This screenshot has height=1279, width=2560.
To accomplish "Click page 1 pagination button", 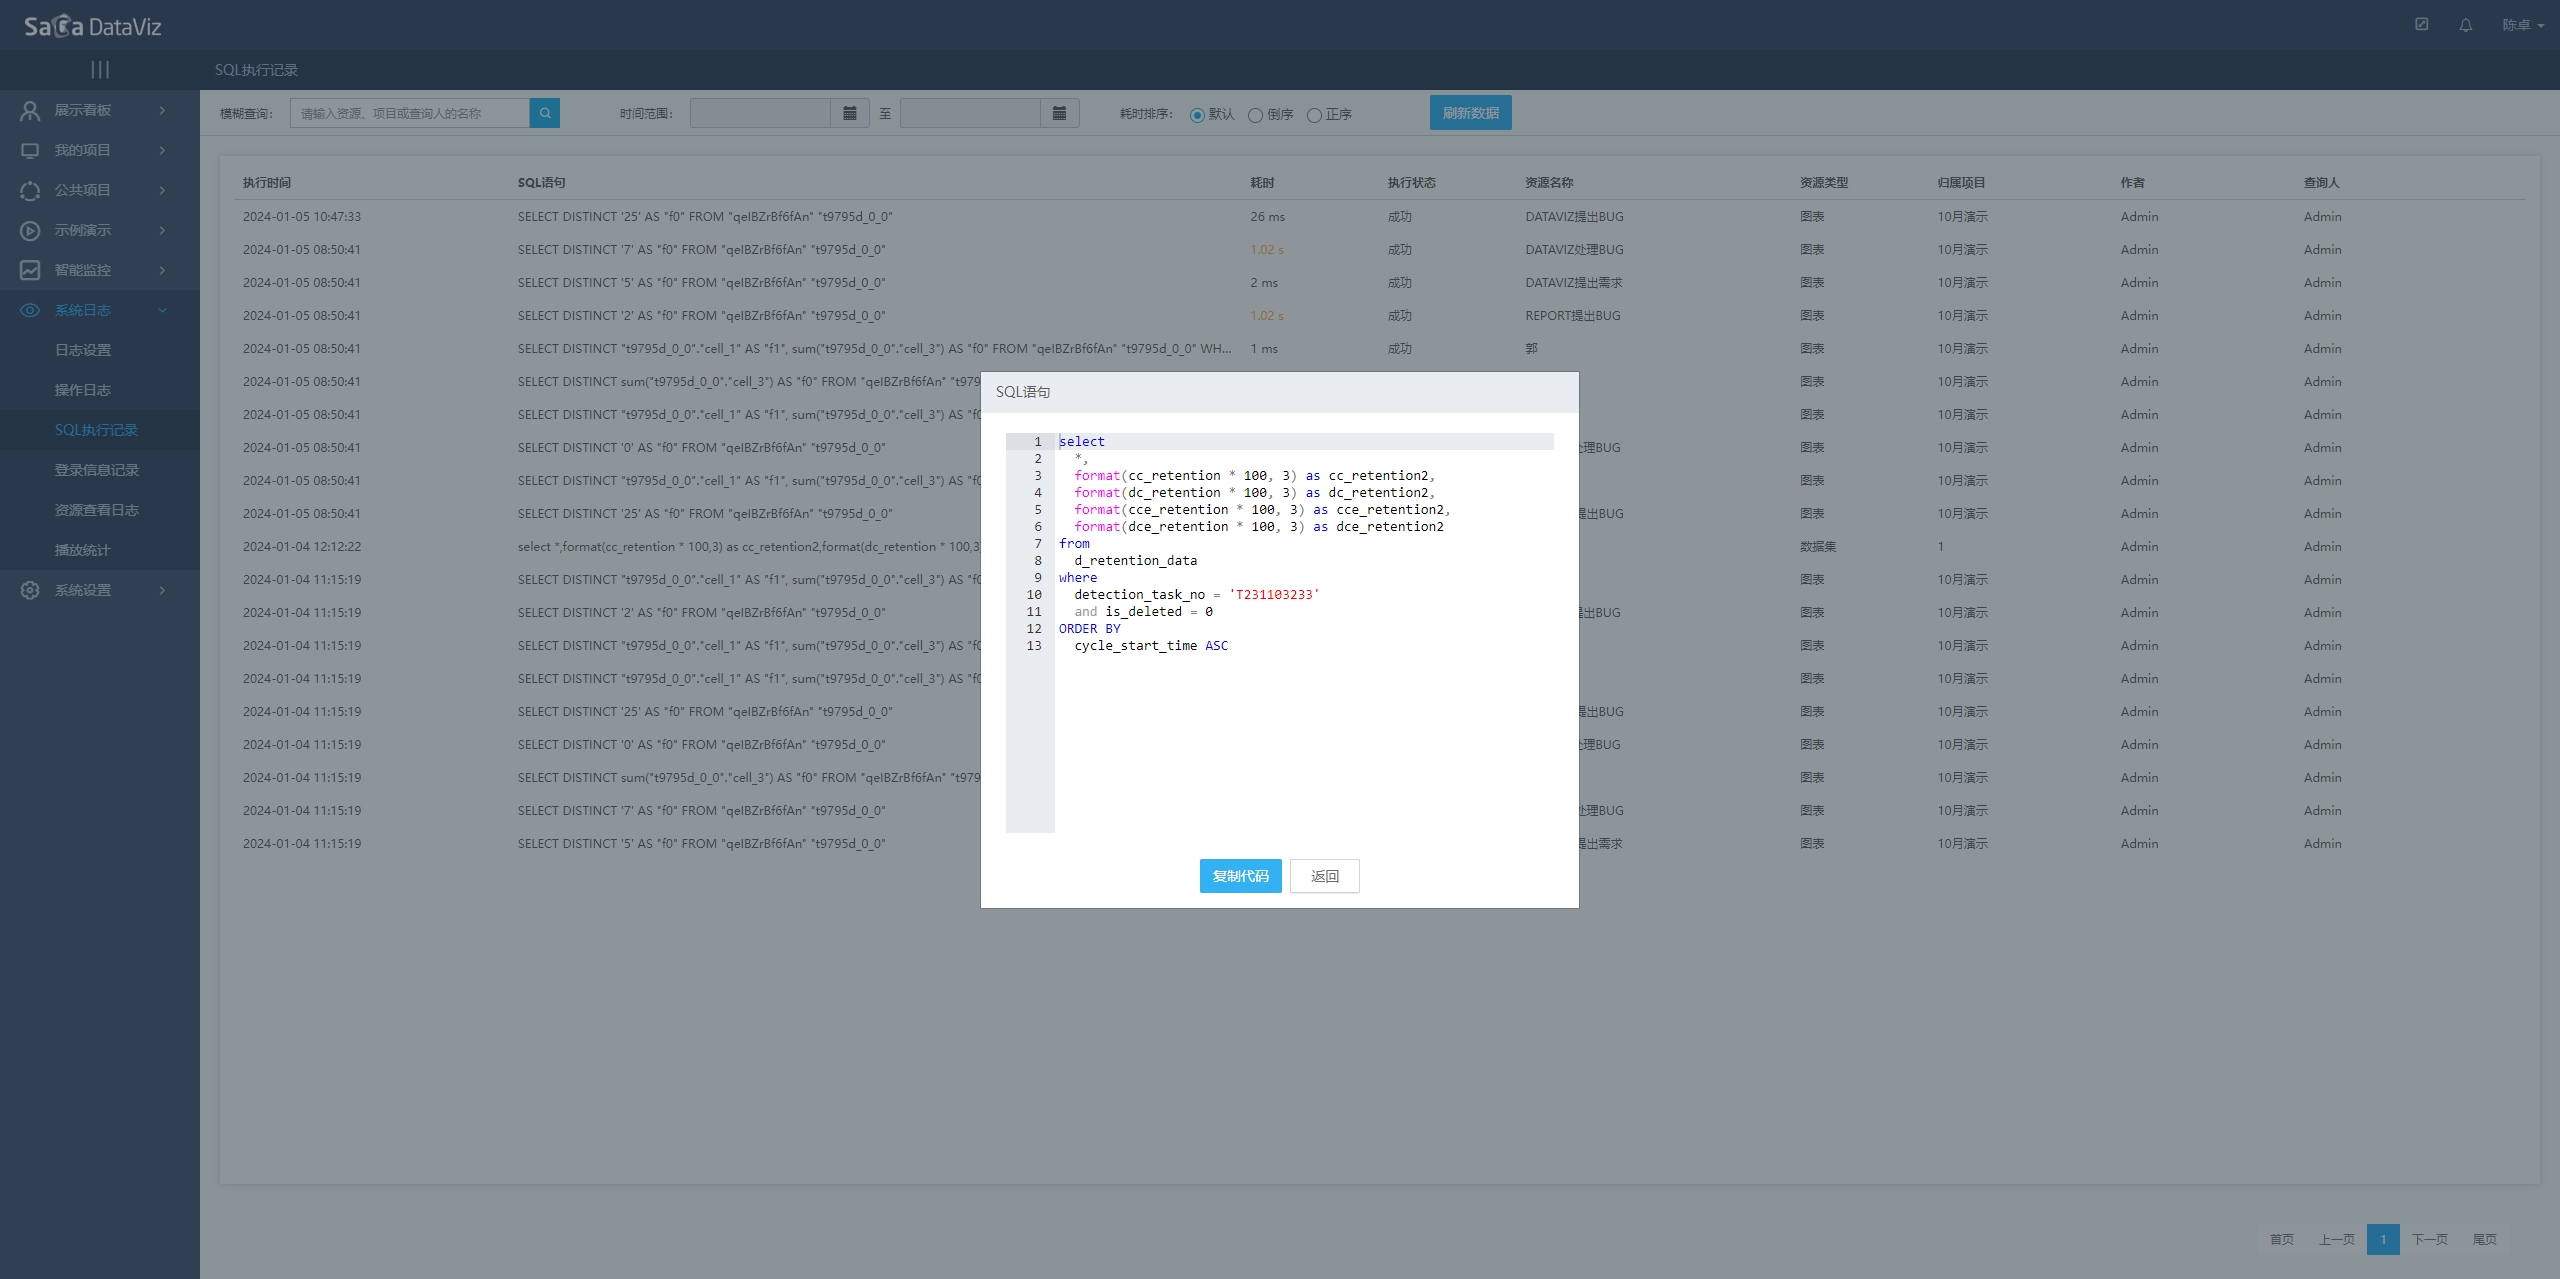I will (x=2383, y=1239).
